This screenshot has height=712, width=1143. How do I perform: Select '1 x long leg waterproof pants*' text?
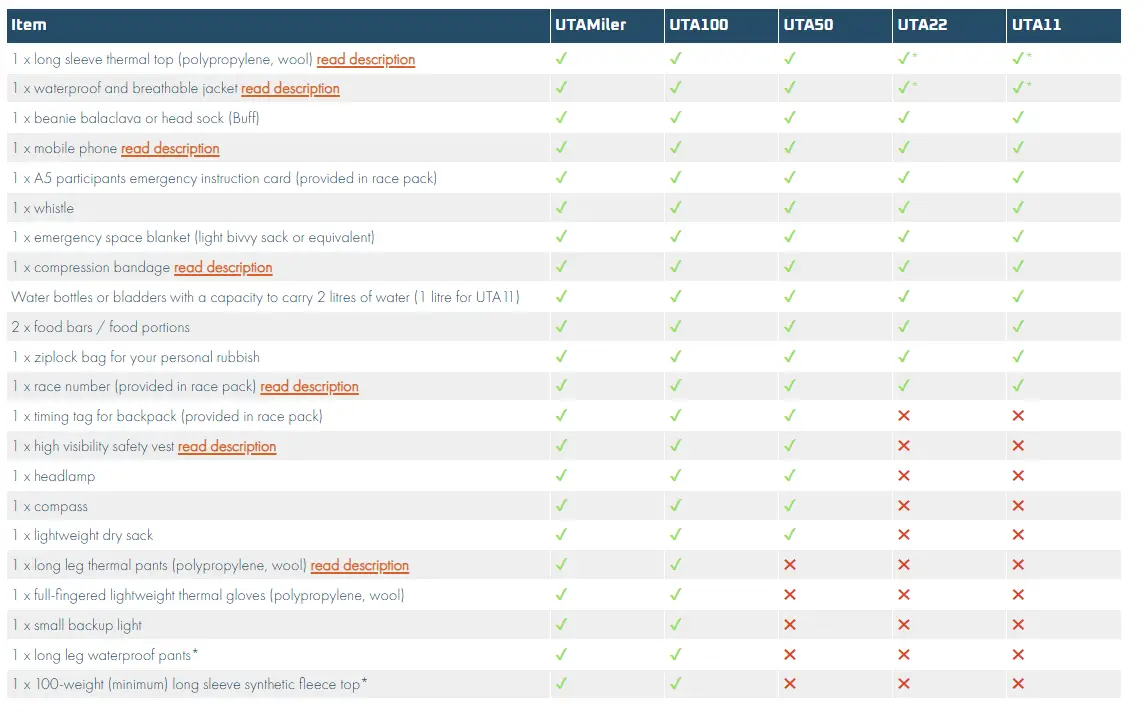click(x=105, y=655)
